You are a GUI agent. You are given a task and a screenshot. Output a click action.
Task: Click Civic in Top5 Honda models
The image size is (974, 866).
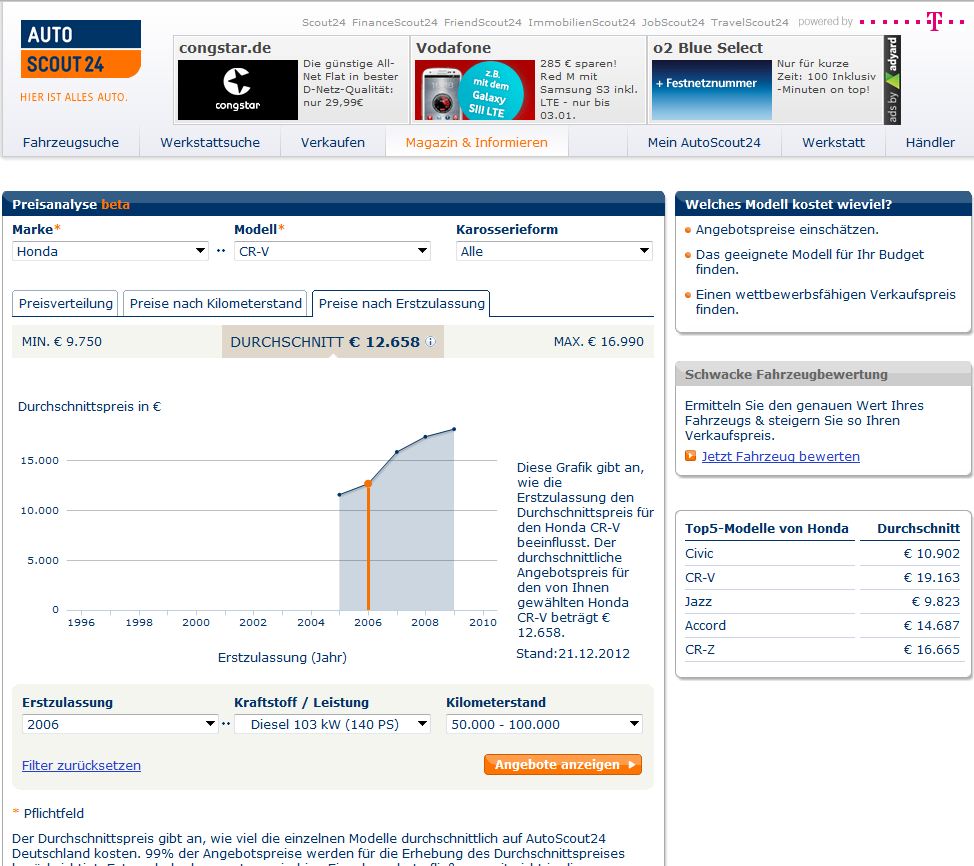coord(699,554)
